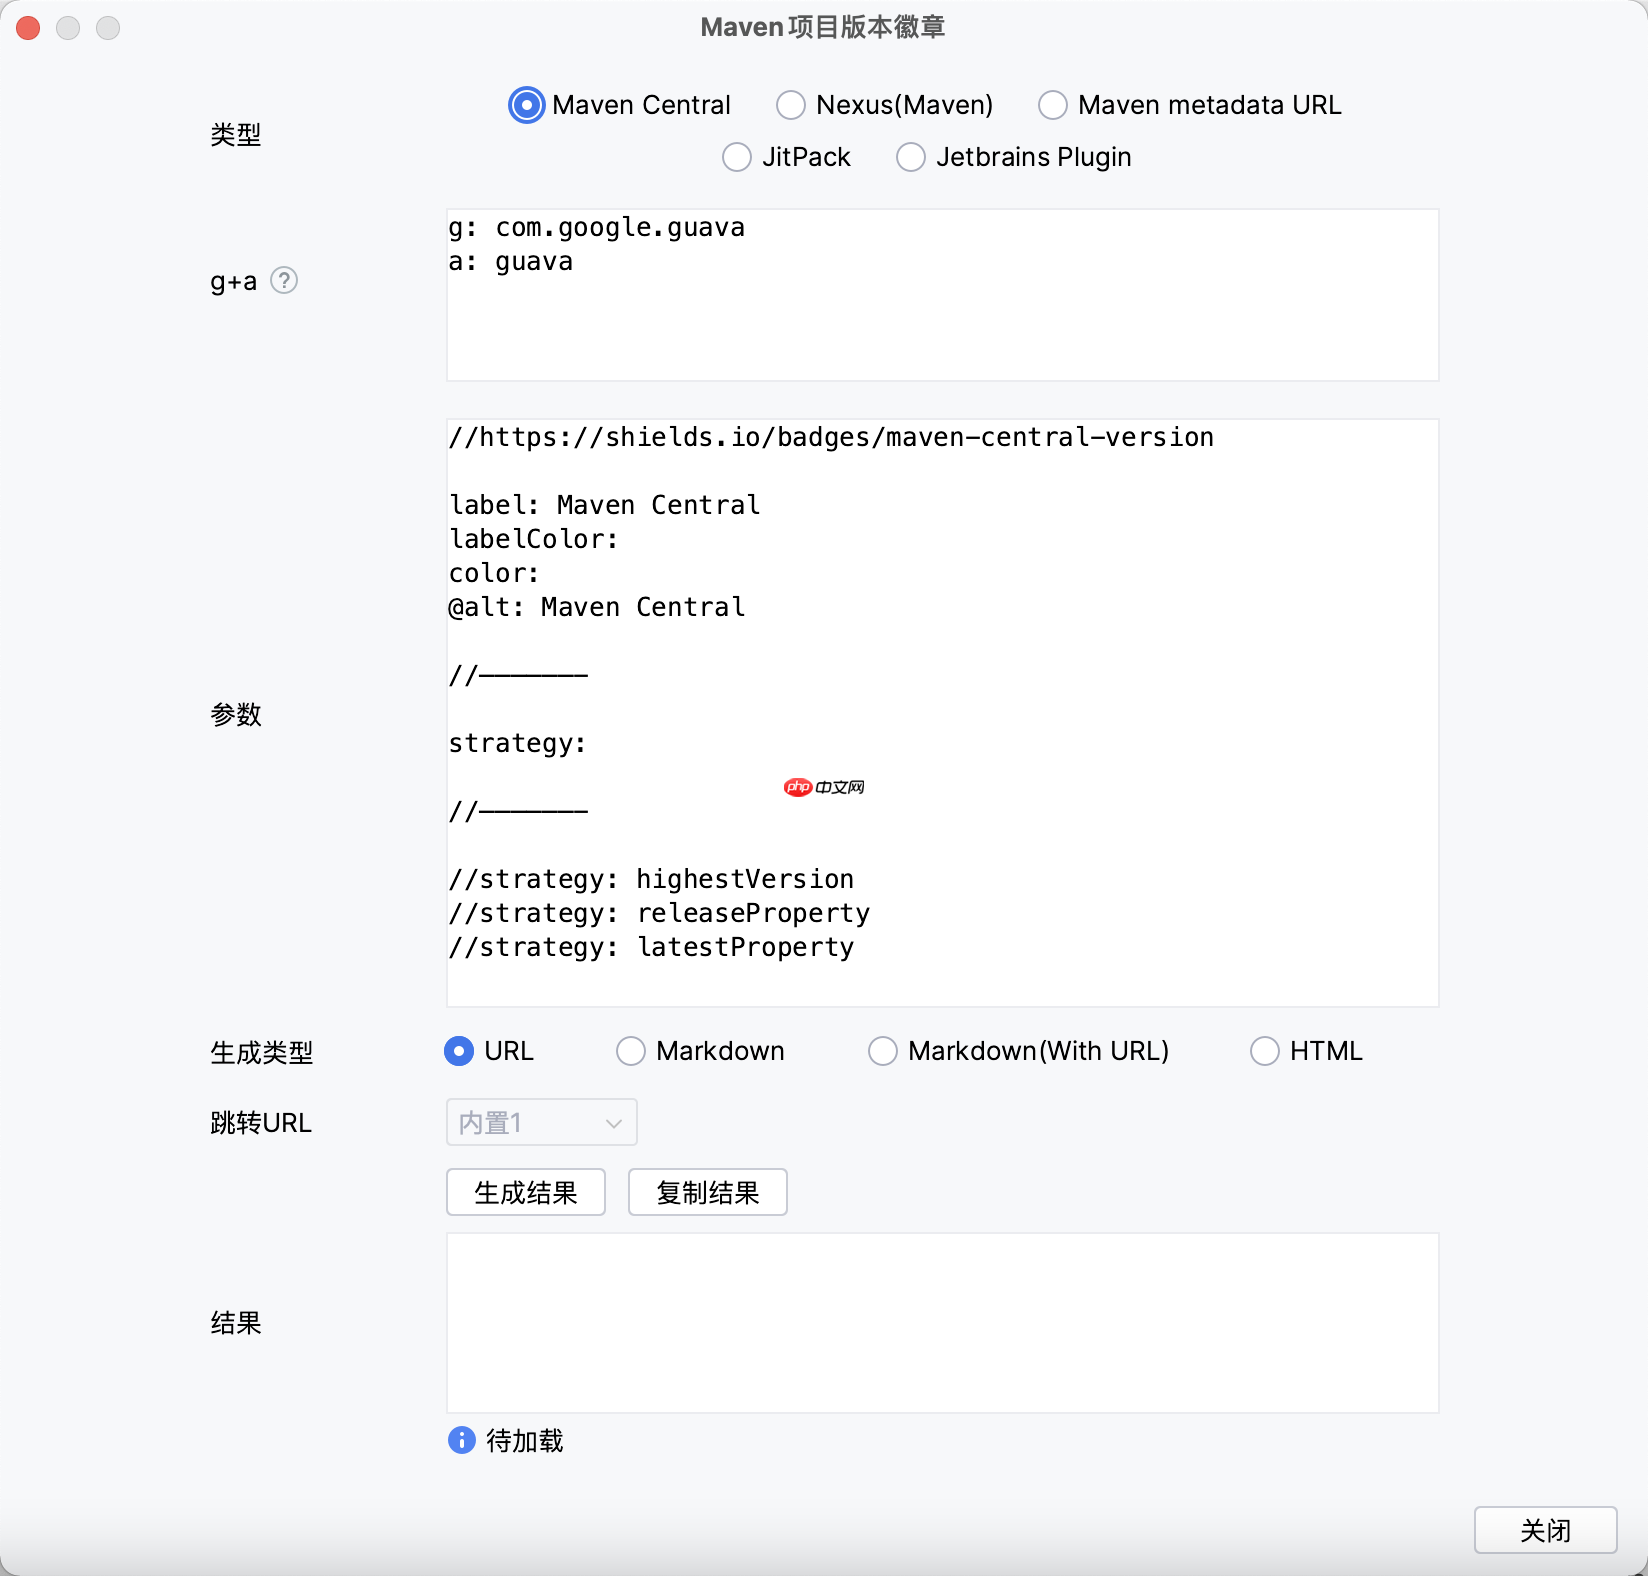
Task: Click the yellow minimize window button
Action: click(69, 28)
